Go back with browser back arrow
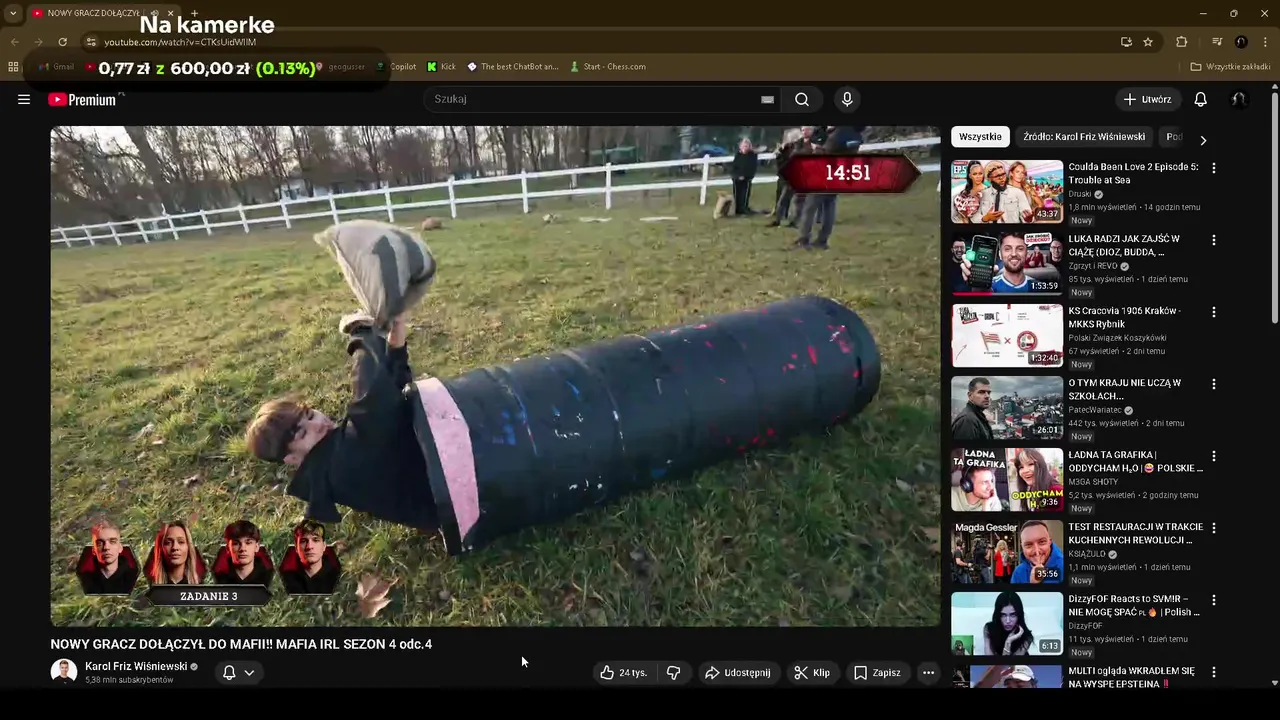The width and height of the screenshot is (1280, 720). 14,42
